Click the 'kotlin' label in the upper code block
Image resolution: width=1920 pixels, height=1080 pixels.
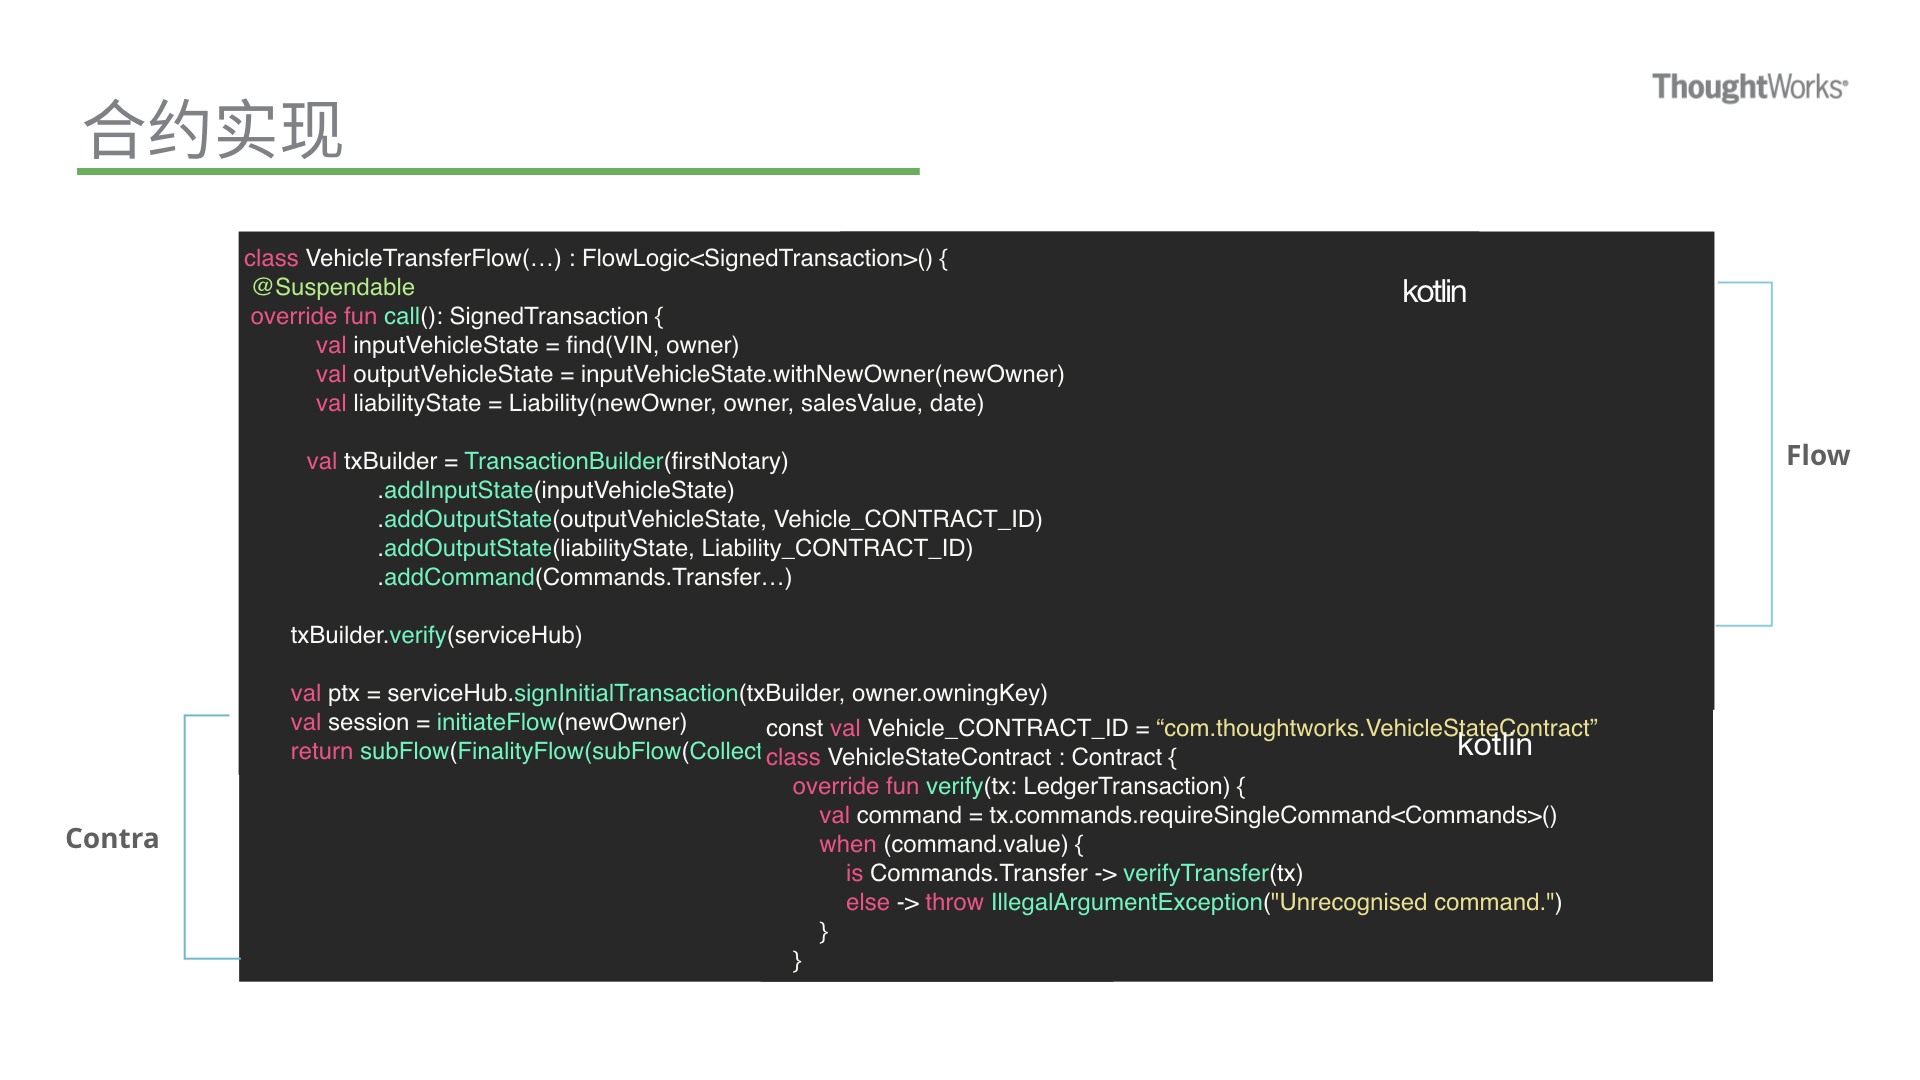coord(1434,292)
